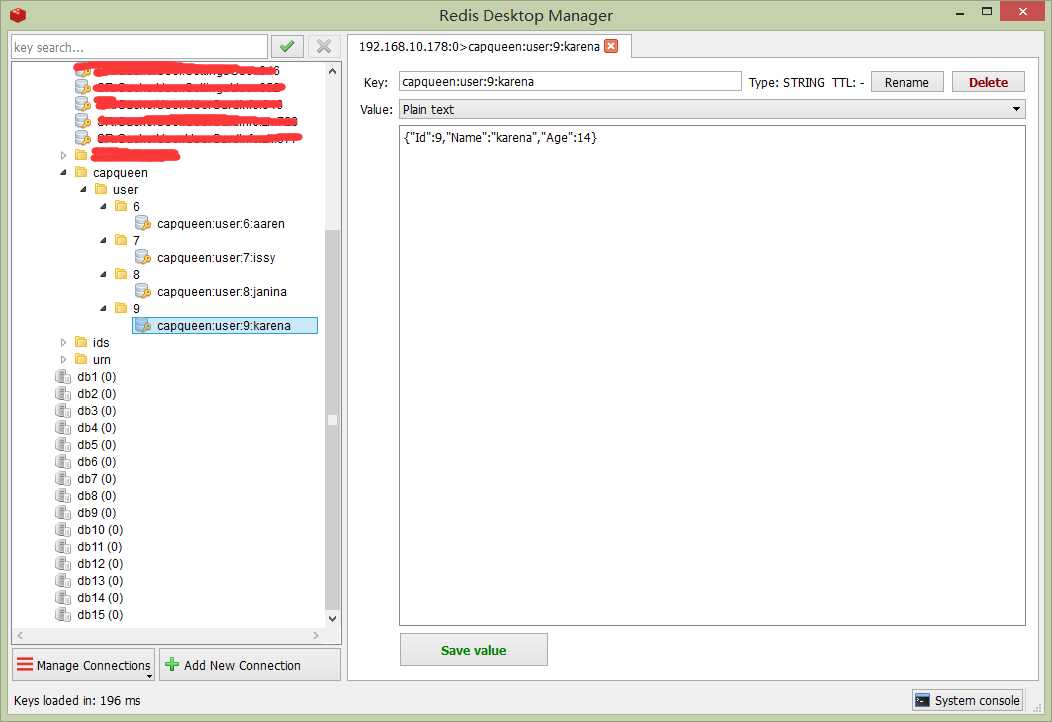Collapse the user folder node
This screenshot has height=722, width=1052.
point(83,189)
